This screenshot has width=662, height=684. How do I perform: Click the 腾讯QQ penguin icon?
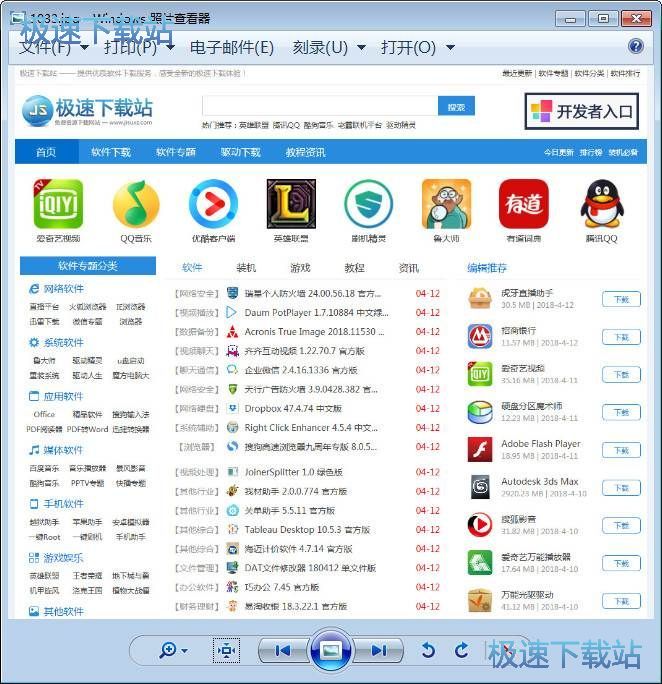[x=602, y=205]
